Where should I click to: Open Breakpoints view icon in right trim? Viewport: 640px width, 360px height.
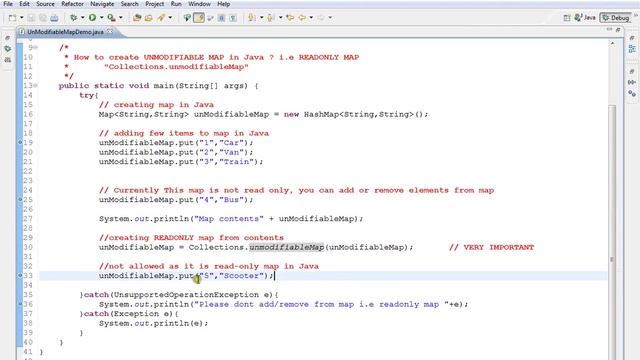click(x=632, y=94)
